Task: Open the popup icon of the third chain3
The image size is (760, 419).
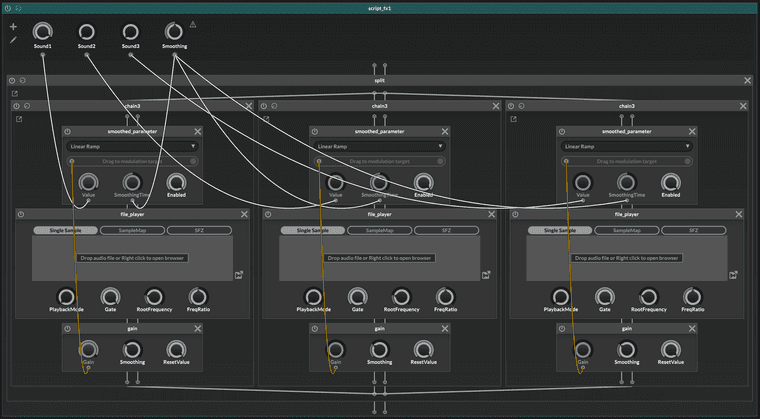Action: pyautogui.click(x=513, y=119)
